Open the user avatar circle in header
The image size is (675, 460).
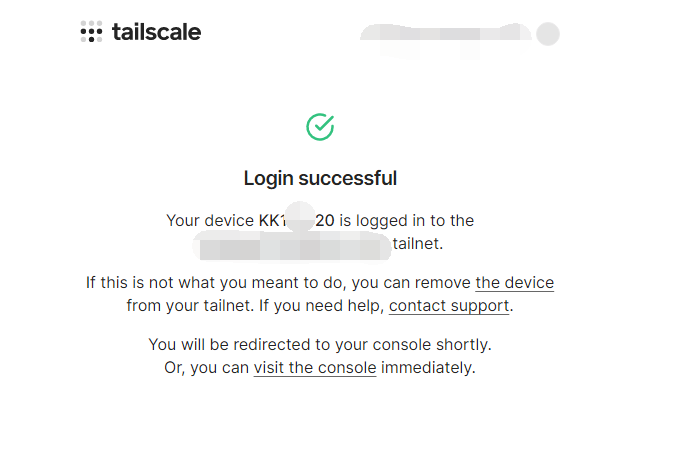(548, 34)
